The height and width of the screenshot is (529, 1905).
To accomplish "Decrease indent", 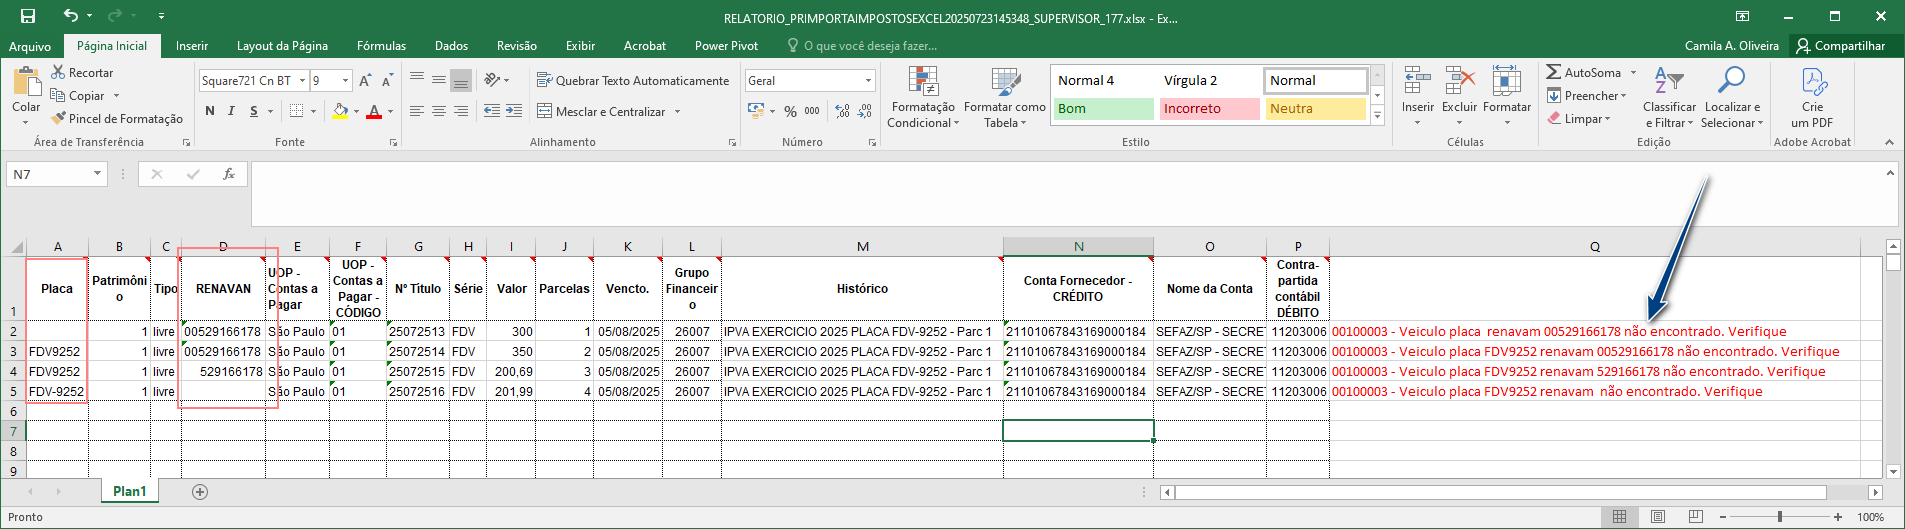I will tap(492, 111).
